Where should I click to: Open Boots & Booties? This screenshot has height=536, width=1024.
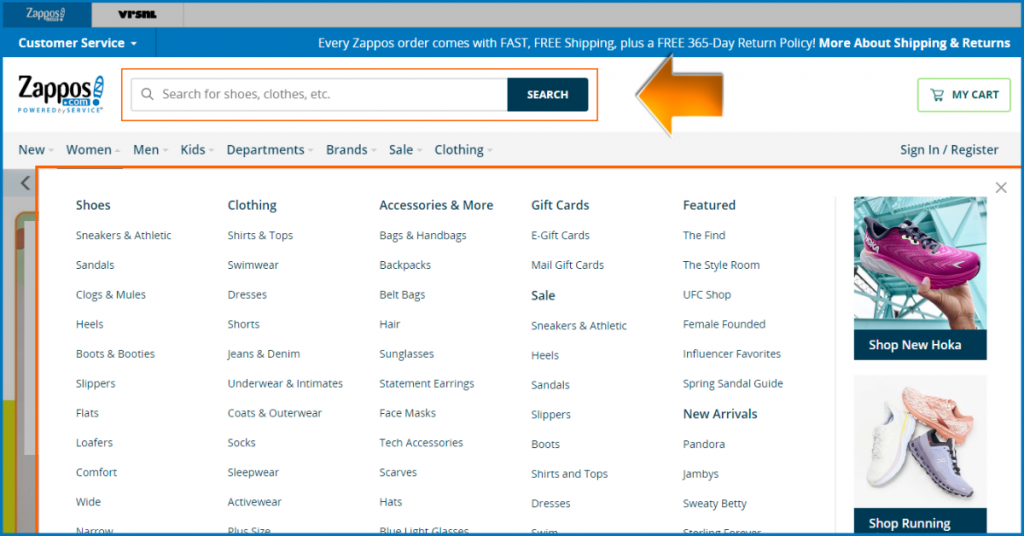[115, 354]
